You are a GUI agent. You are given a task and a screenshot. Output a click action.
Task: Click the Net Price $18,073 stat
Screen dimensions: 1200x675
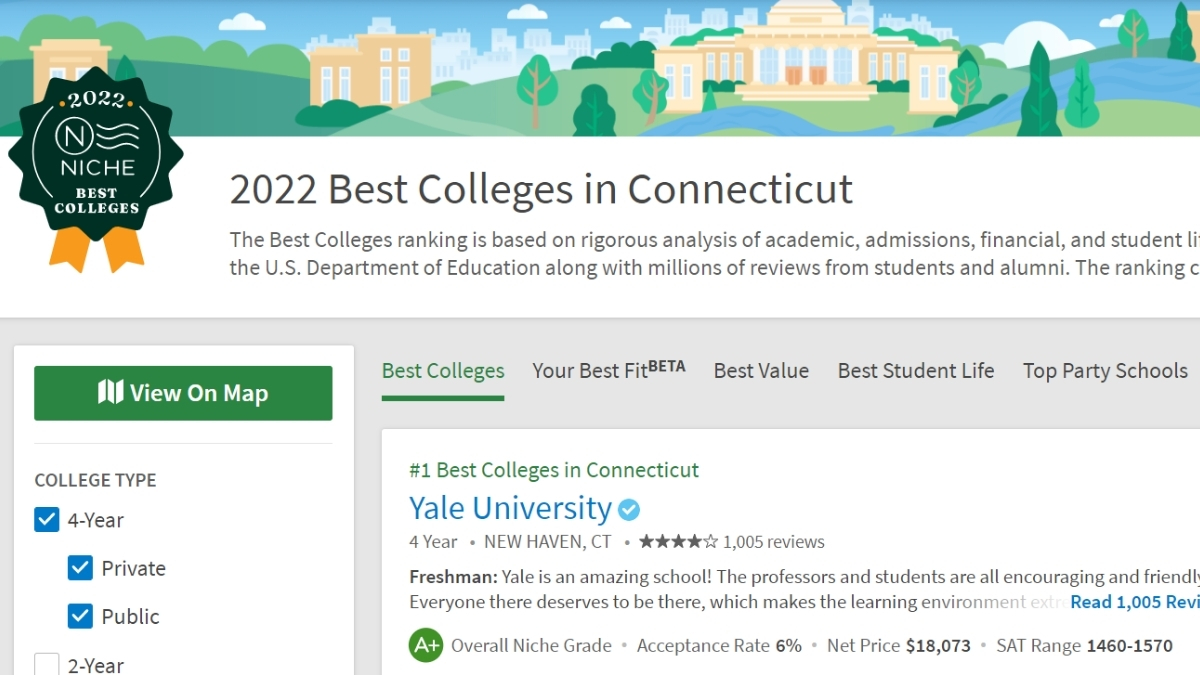pos(898,646)
